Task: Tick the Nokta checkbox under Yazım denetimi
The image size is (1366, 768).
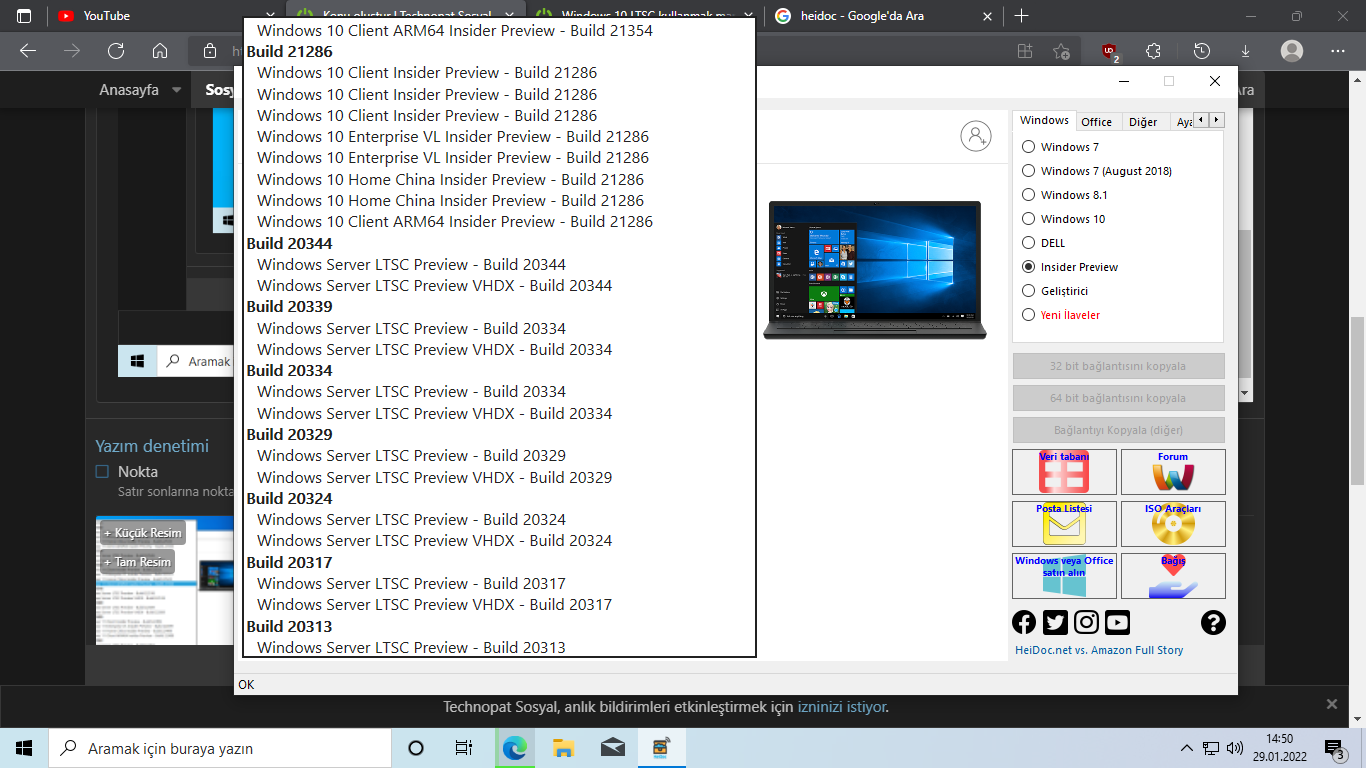Action: tap(102, 471)
